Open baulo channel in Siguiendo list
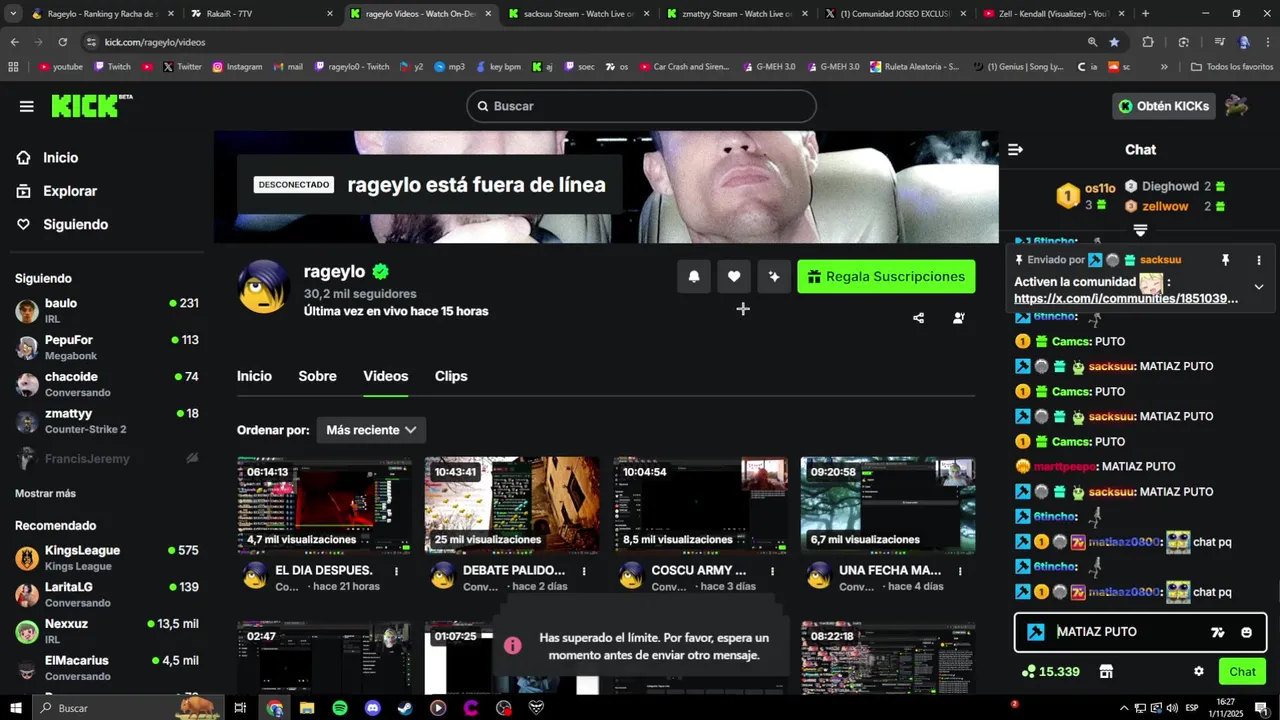Screen dimensions: 1280x720 click(x=107, y=310)
